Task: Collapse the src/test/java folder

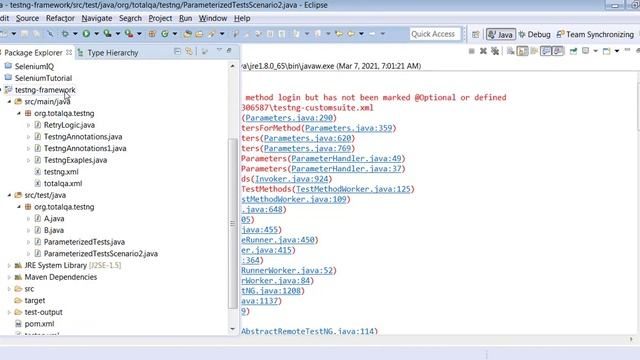Action: (x=9, y=195)
